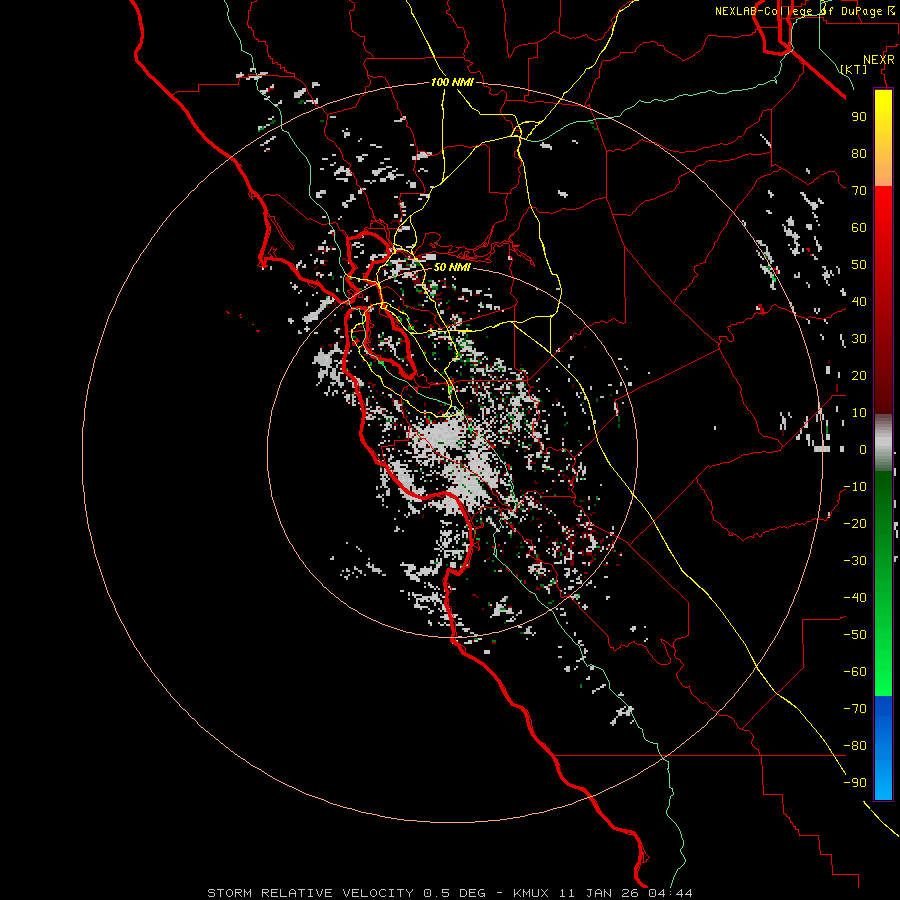This screenshot has width=900, height=900.
Task: Click the gray zero-velocity segment of the color bar
Action: [883, 443]
